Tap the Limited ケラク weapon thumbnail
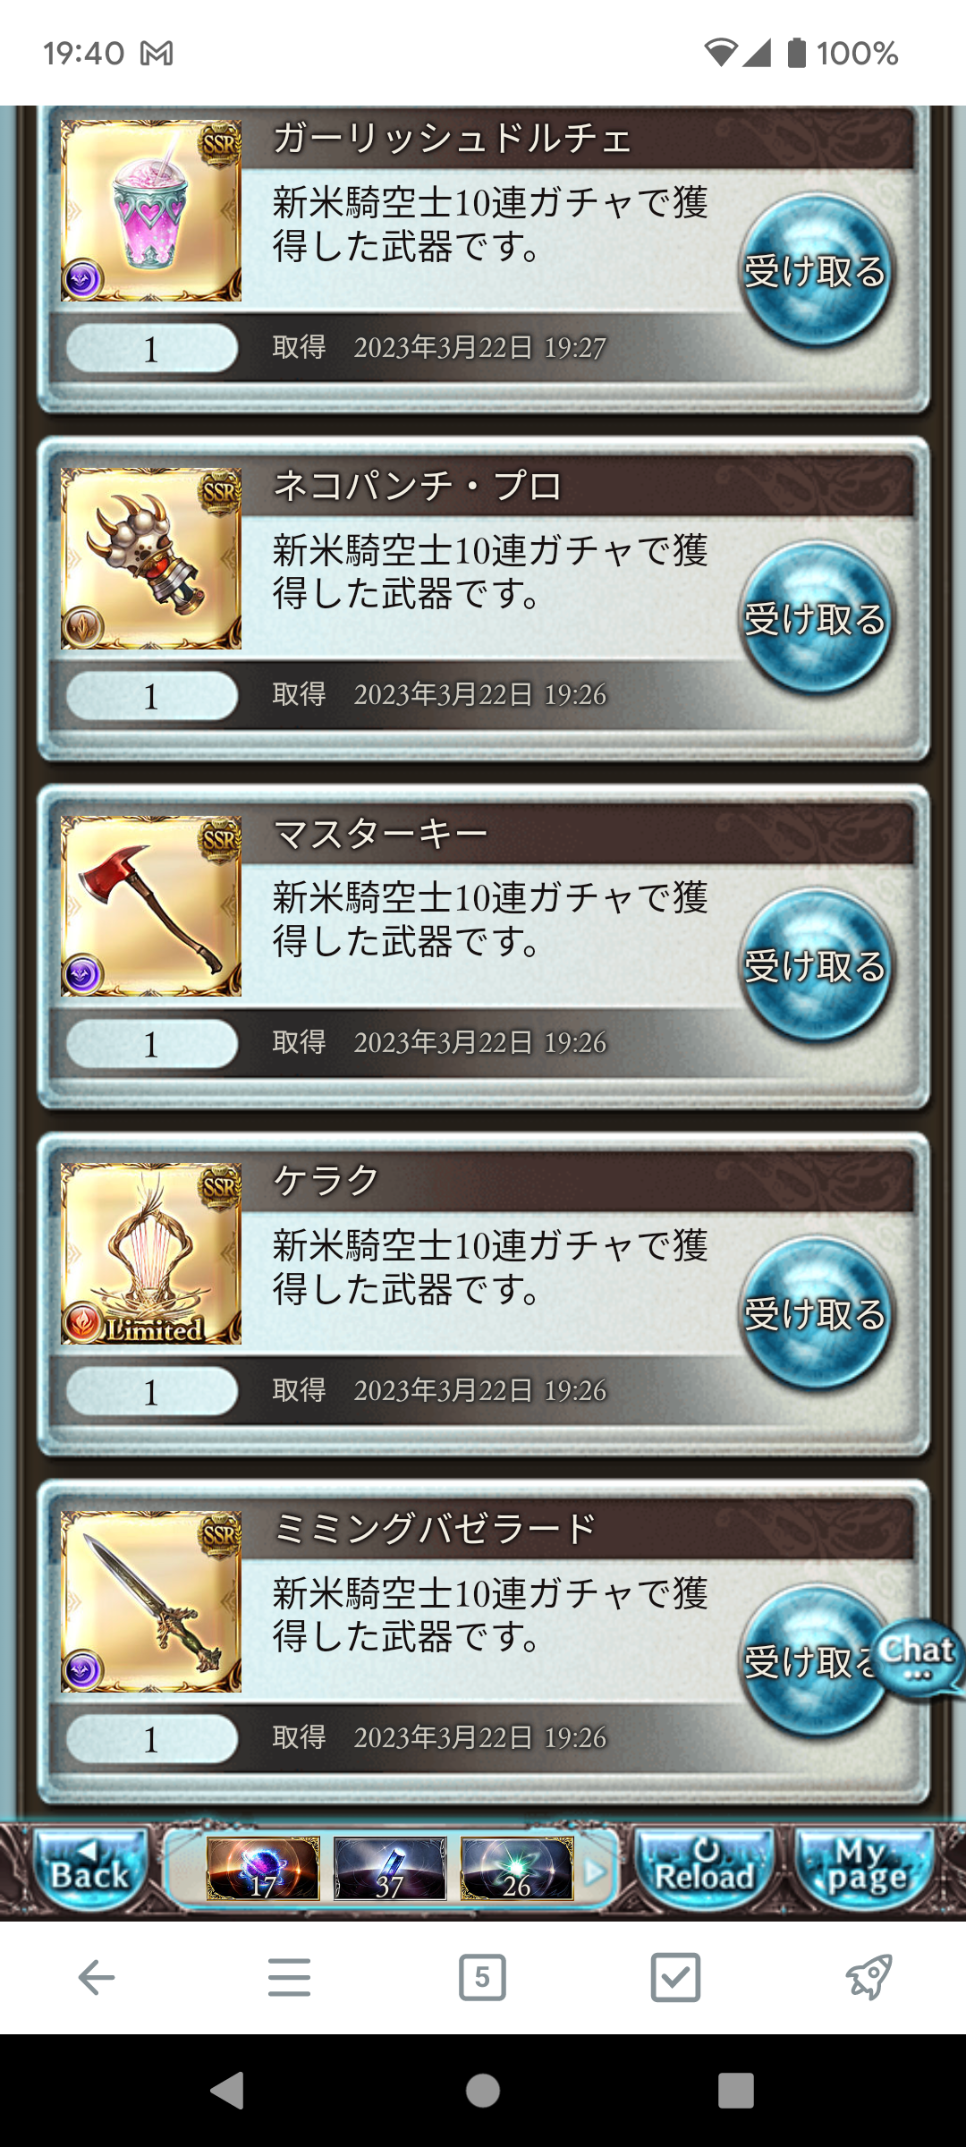Image resolution: width=966 pixels, height=2147 pixels. [151, 1254]
